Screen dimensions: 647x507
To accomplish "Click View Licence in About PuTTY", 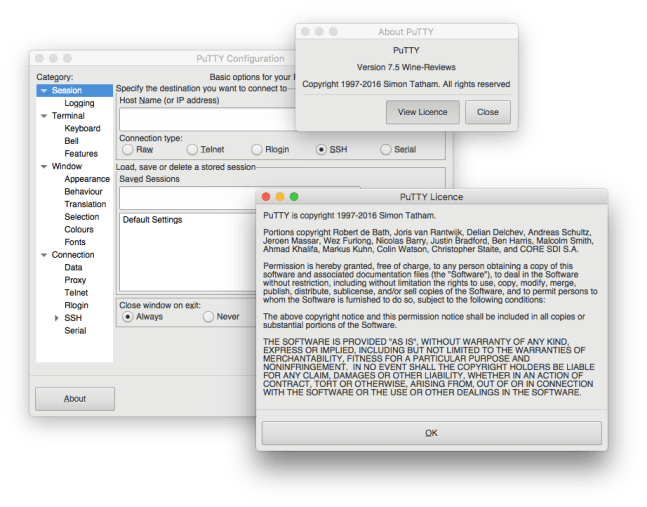I will tap(423, 112).
